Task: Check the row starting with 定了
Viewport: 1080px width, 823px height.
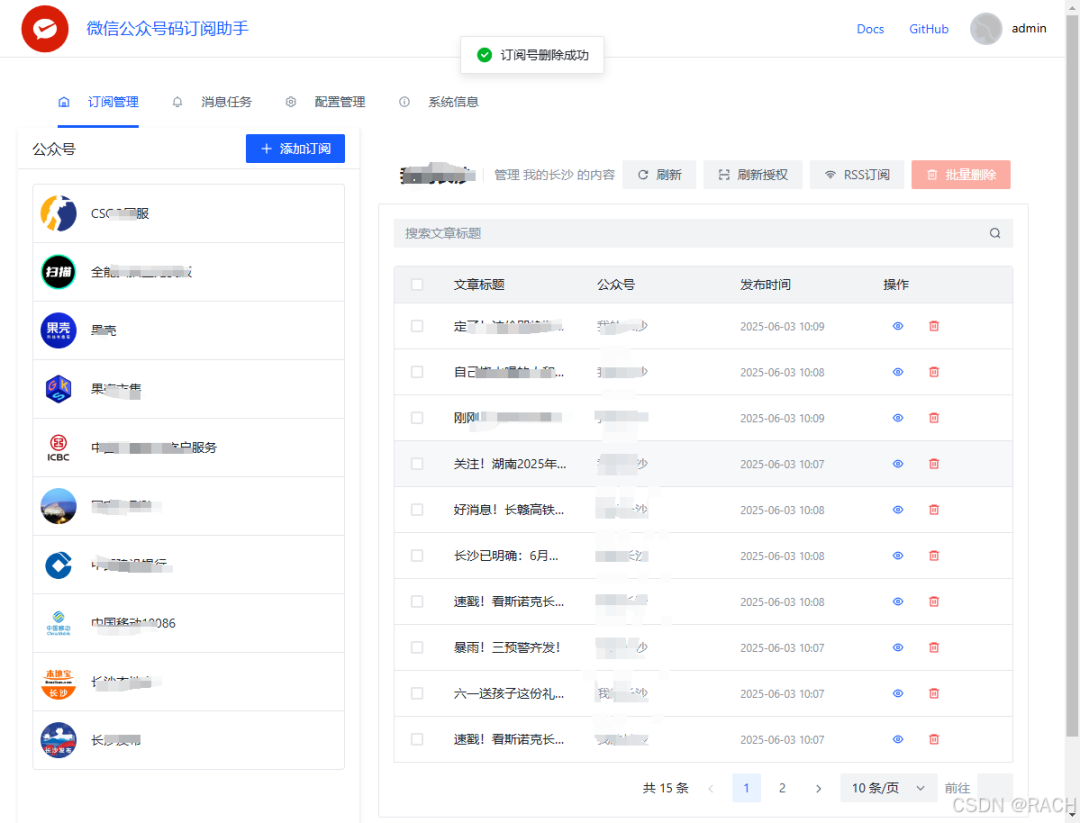Action: pos(417,326)
